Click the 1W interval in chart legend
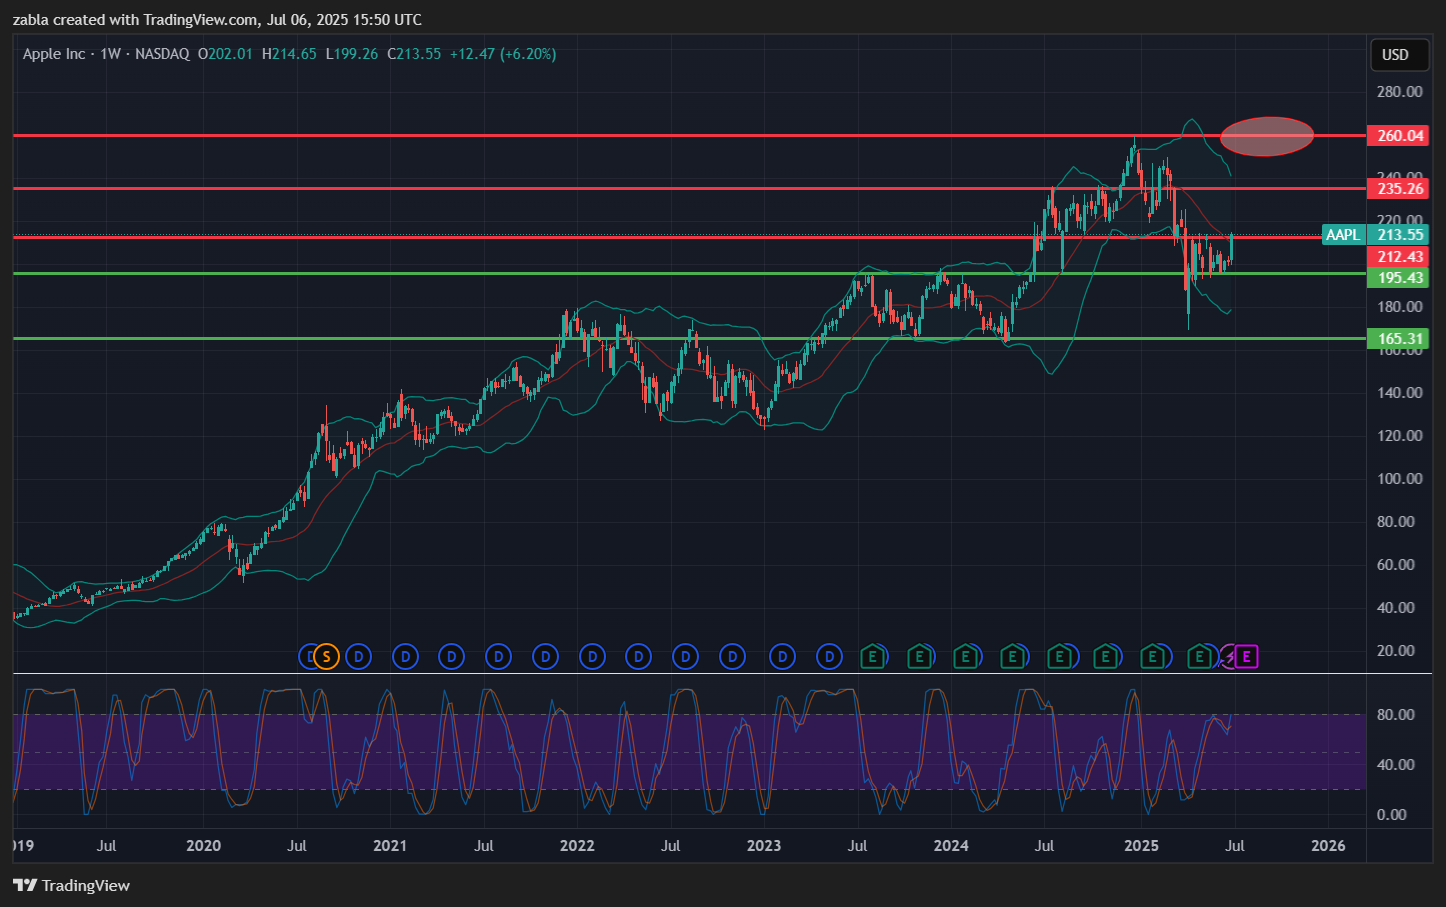This screenshot has width=1446, height=907. [110, 54]
